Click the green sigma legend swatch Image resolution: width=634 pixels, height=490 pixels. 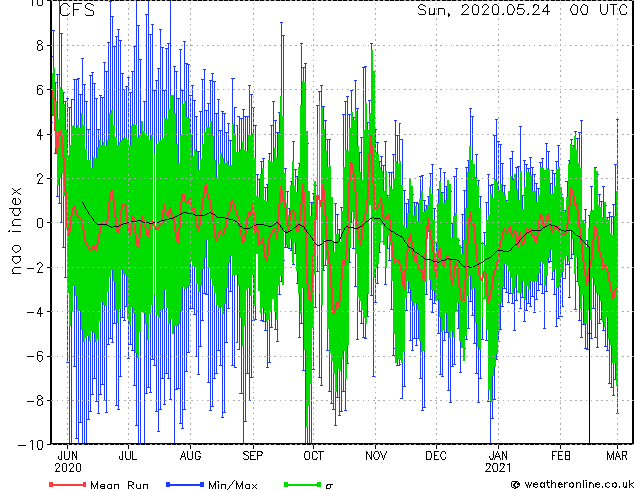[302, 484]
